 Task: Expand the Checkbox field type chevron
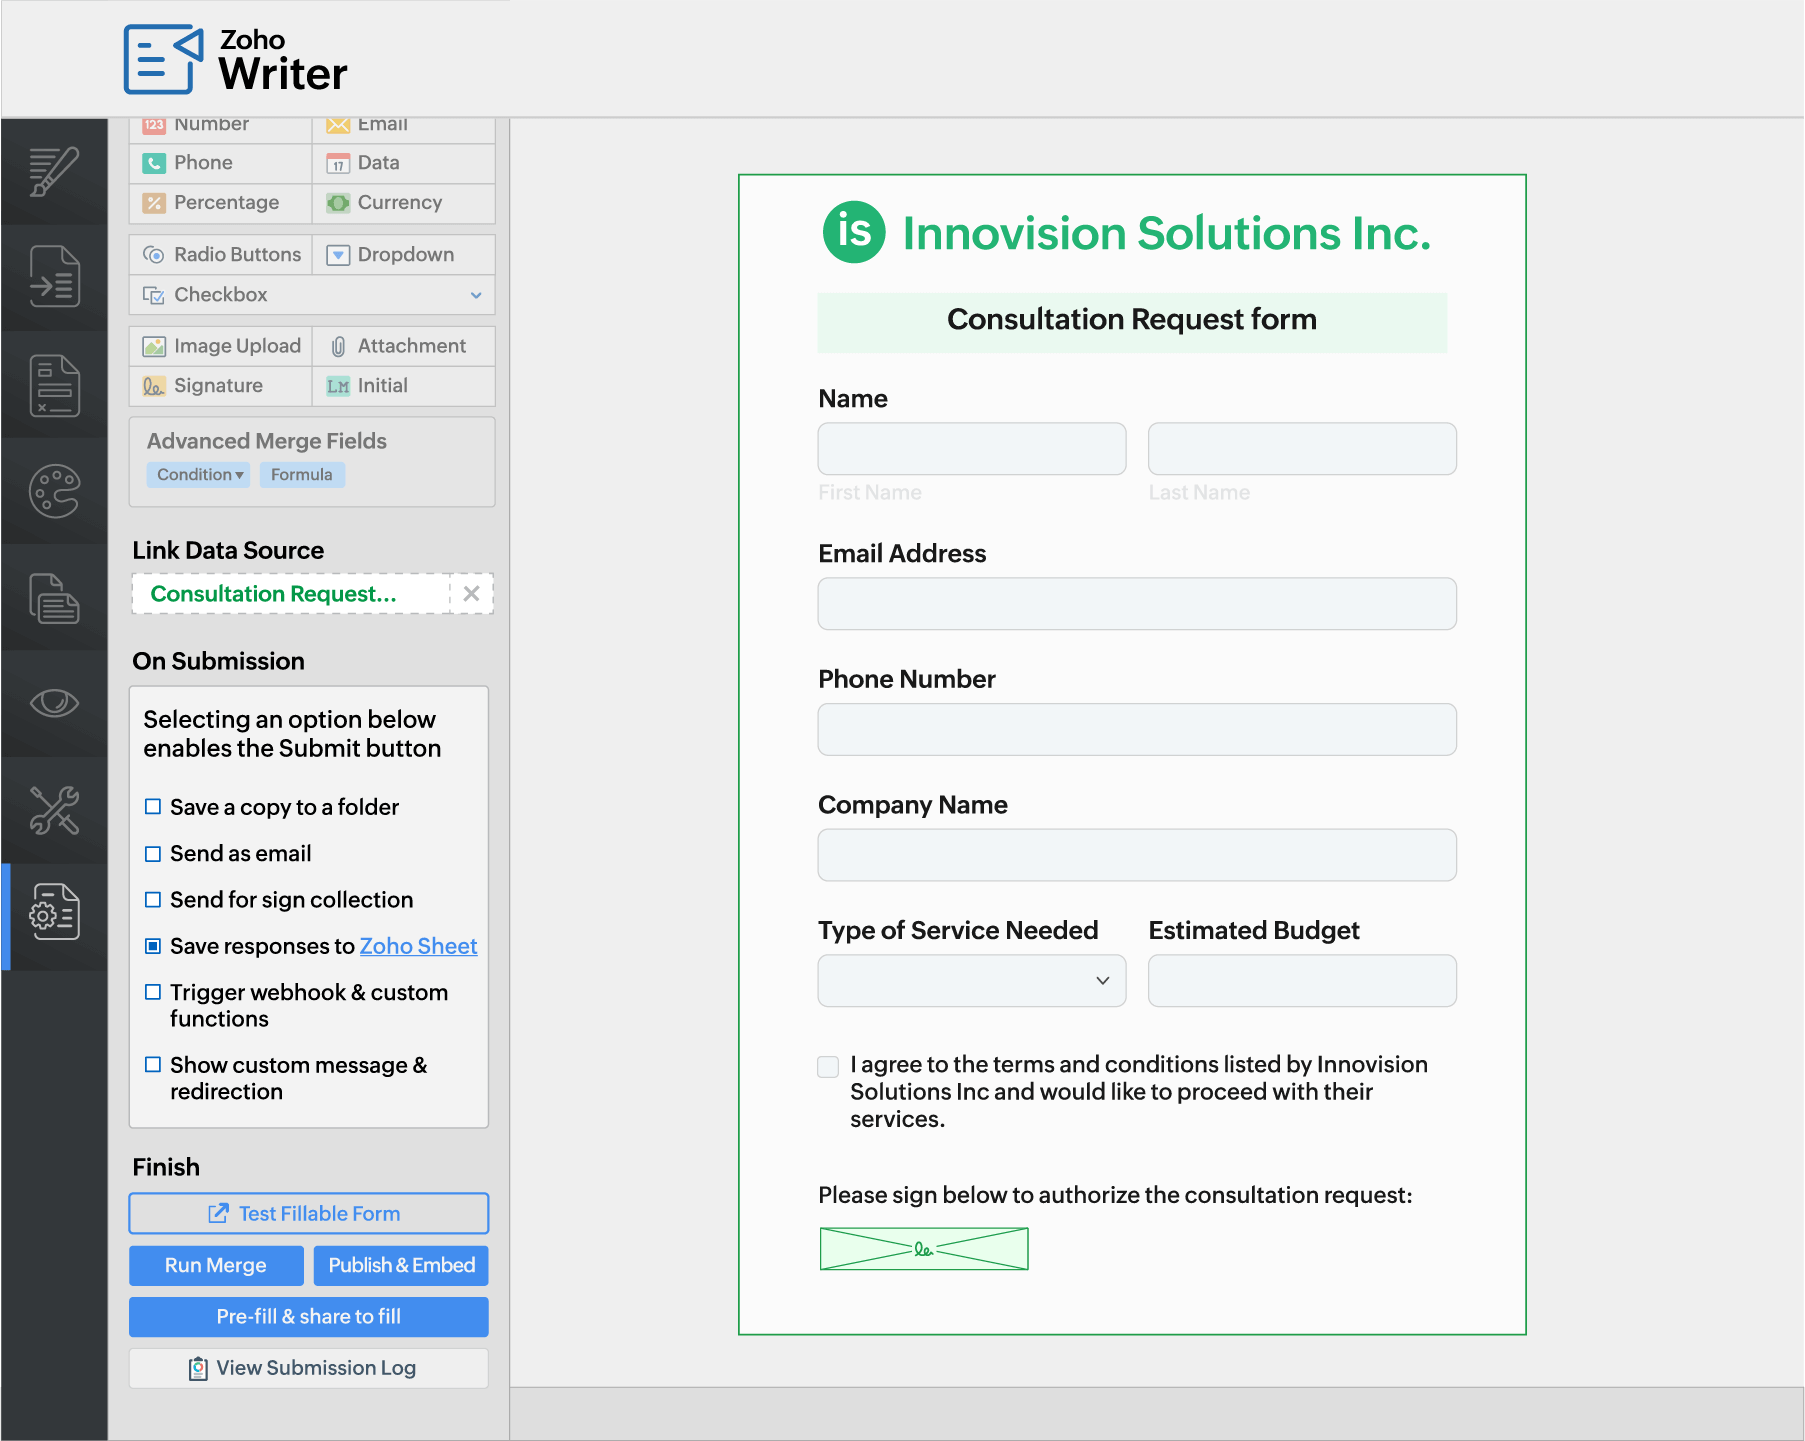click(476, 295)
